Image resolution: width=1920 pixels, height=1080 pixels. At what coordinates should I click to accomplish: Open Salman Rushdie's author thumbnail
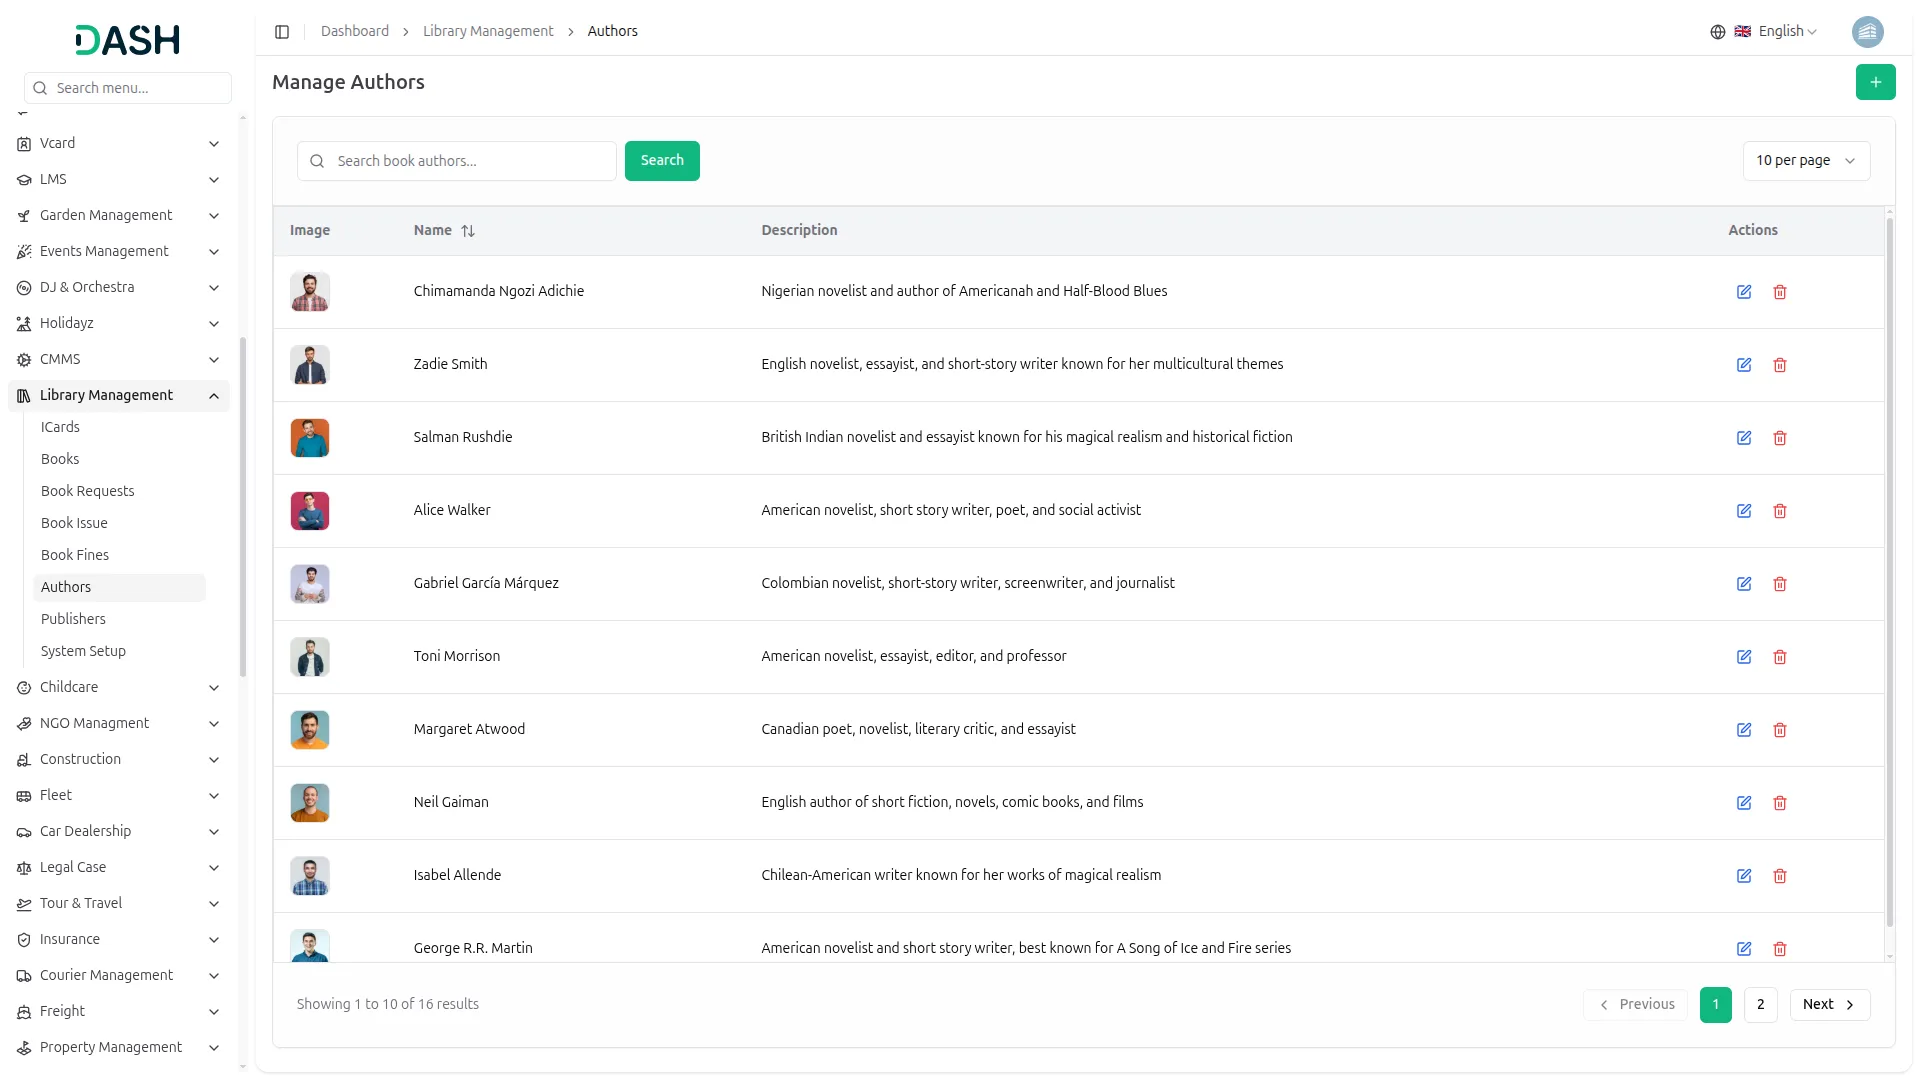[310, 438]
